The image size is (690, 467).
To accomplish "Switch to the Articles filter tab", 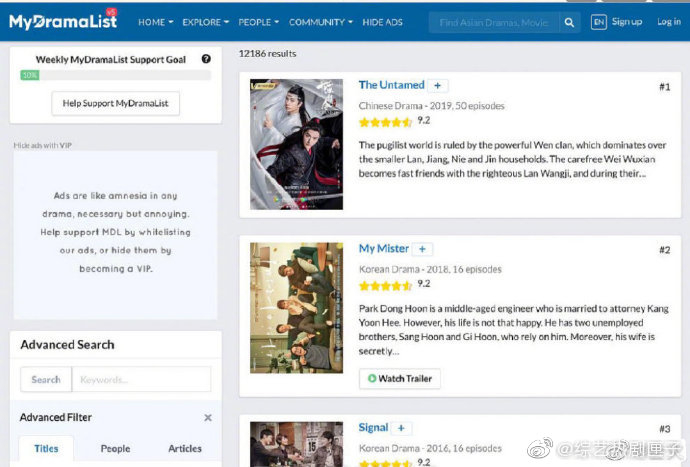I will (185, 449).
